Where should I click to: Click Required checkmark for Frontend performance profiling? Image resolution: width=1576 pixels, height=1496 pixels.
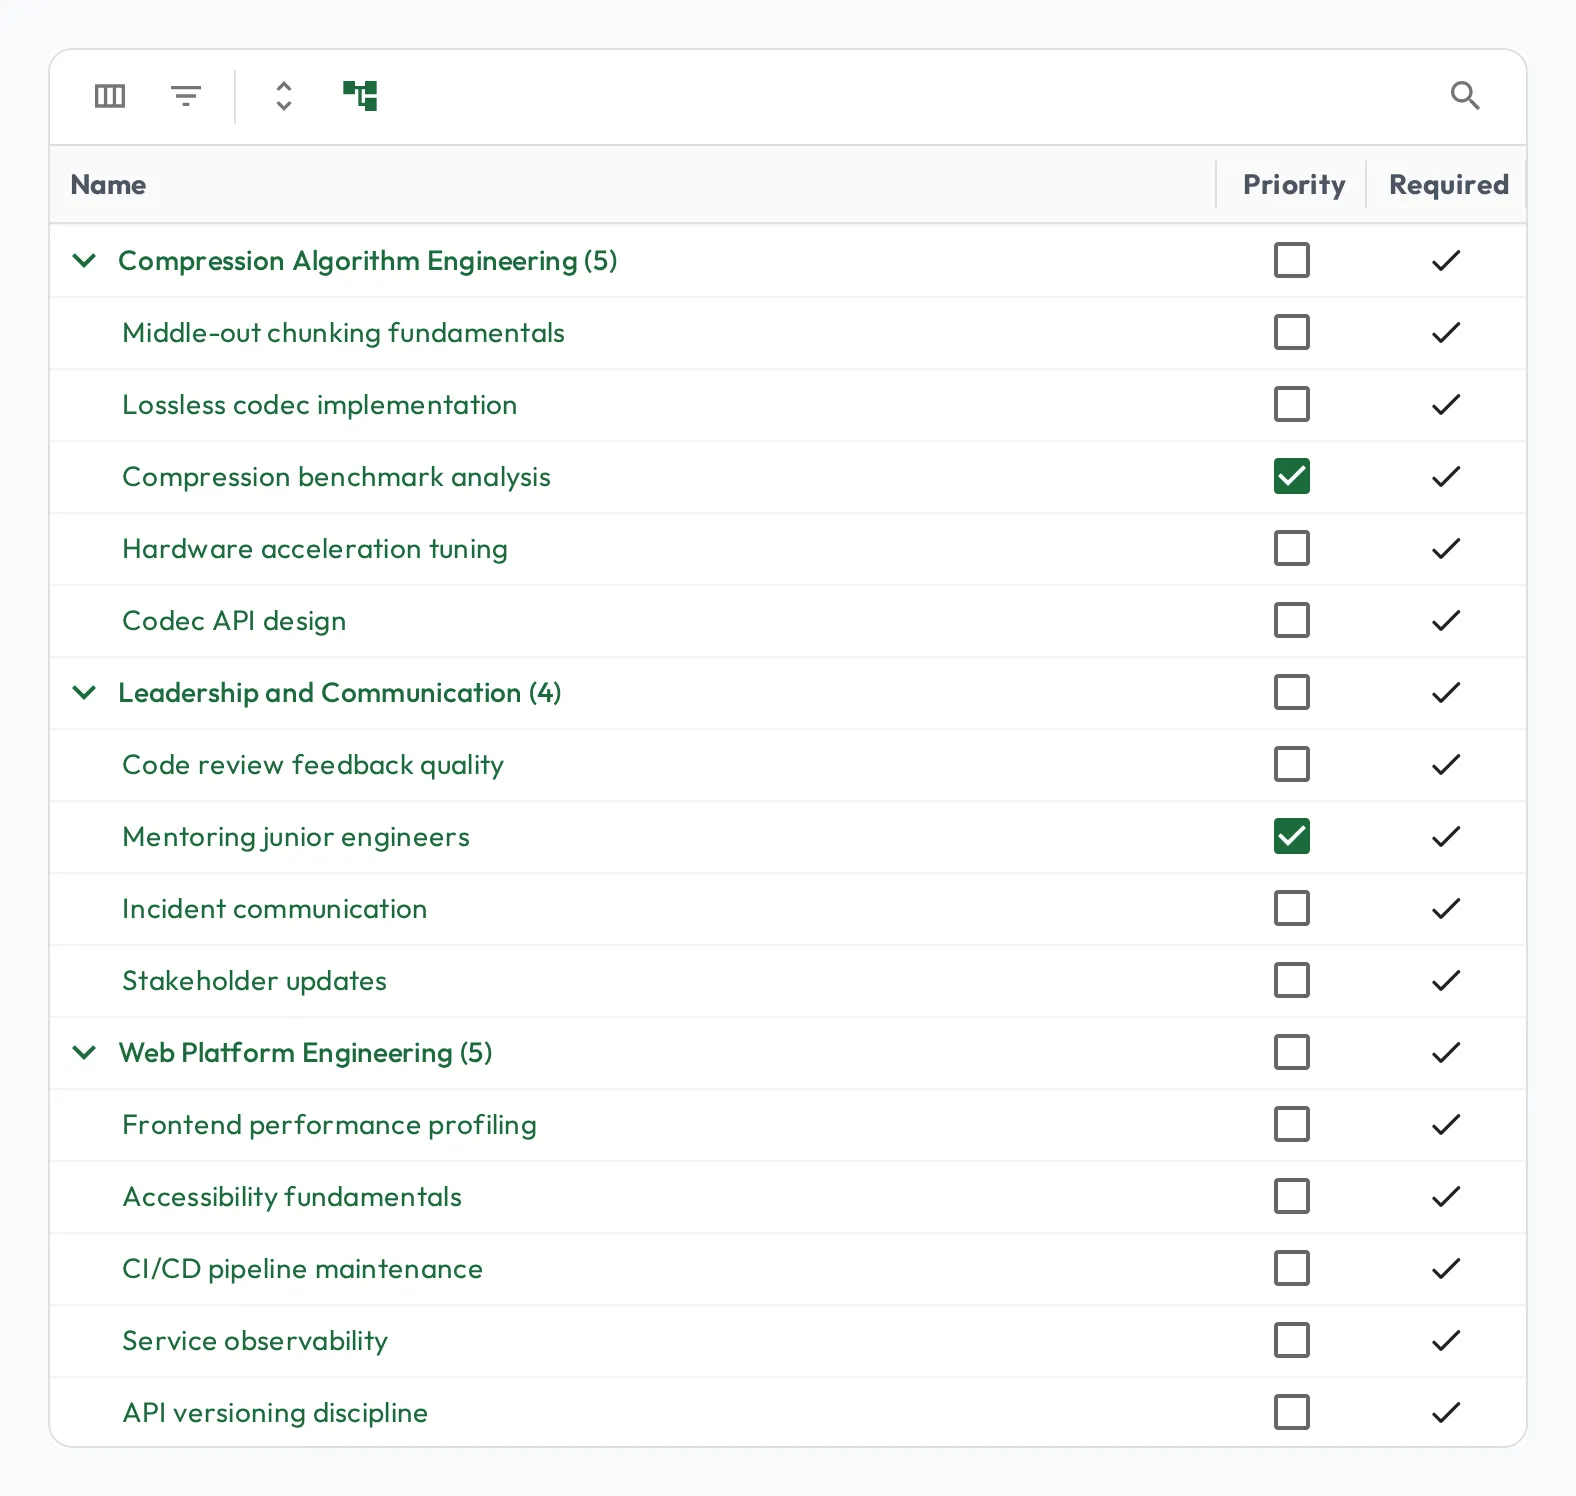click(x=1446, y=1125)
